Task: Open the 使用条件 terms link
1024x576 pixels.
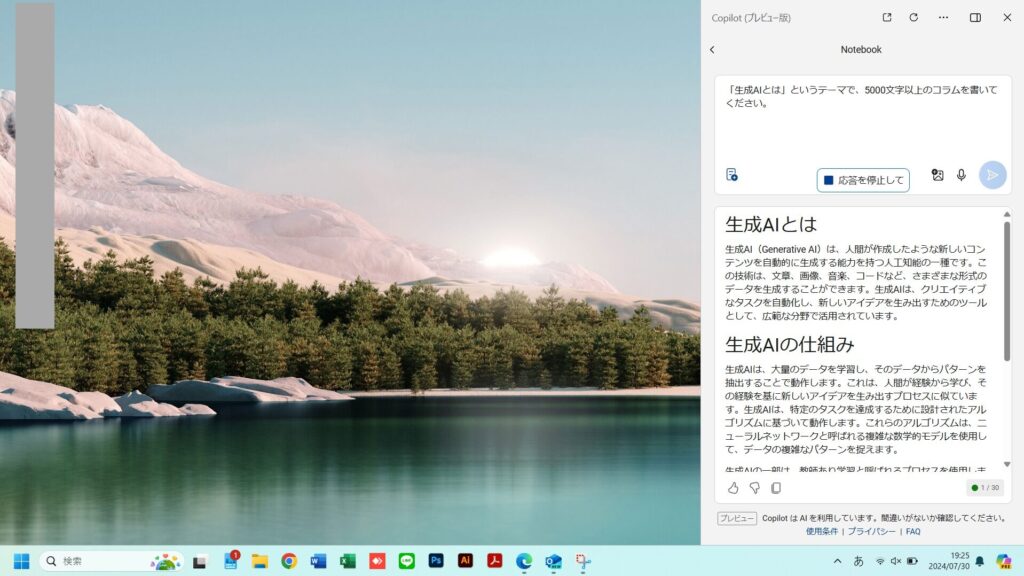Action: click(821, 531)
